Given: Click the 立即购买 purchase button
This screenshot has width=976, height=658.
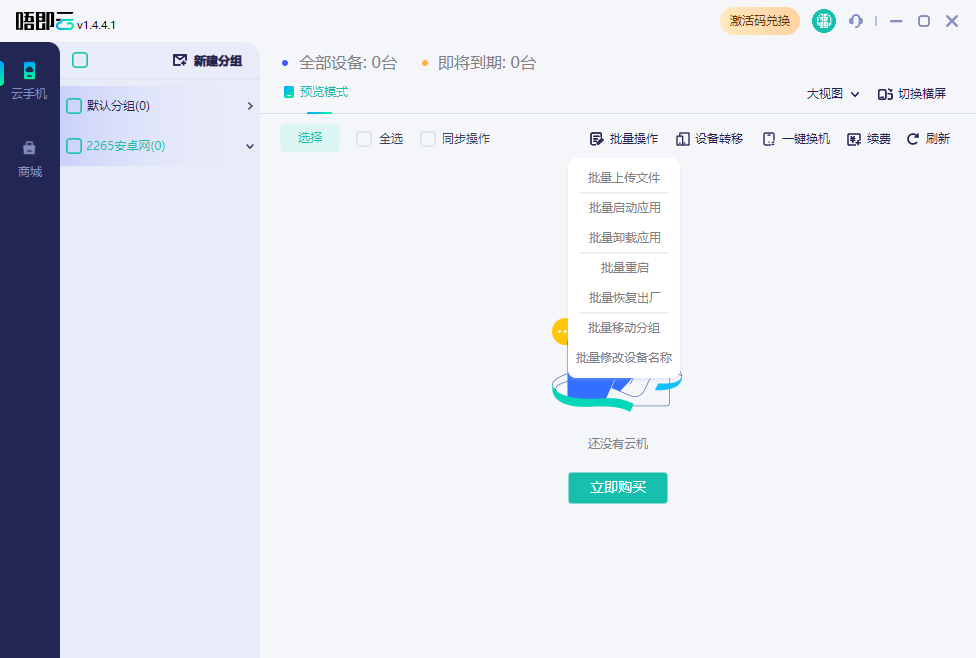Looking at the screenshot, I should 617,488.
